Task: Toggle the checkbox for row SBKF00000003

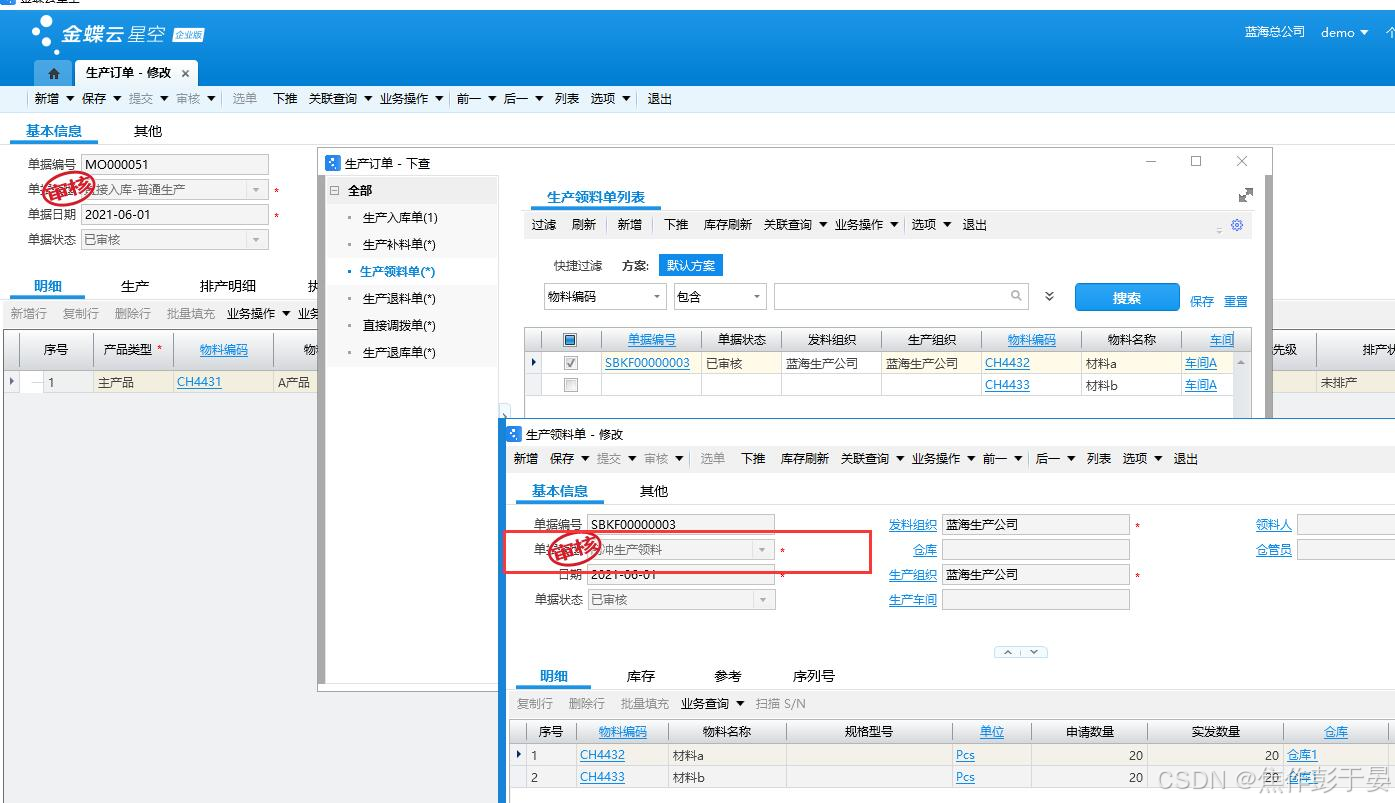Action: 570,363
